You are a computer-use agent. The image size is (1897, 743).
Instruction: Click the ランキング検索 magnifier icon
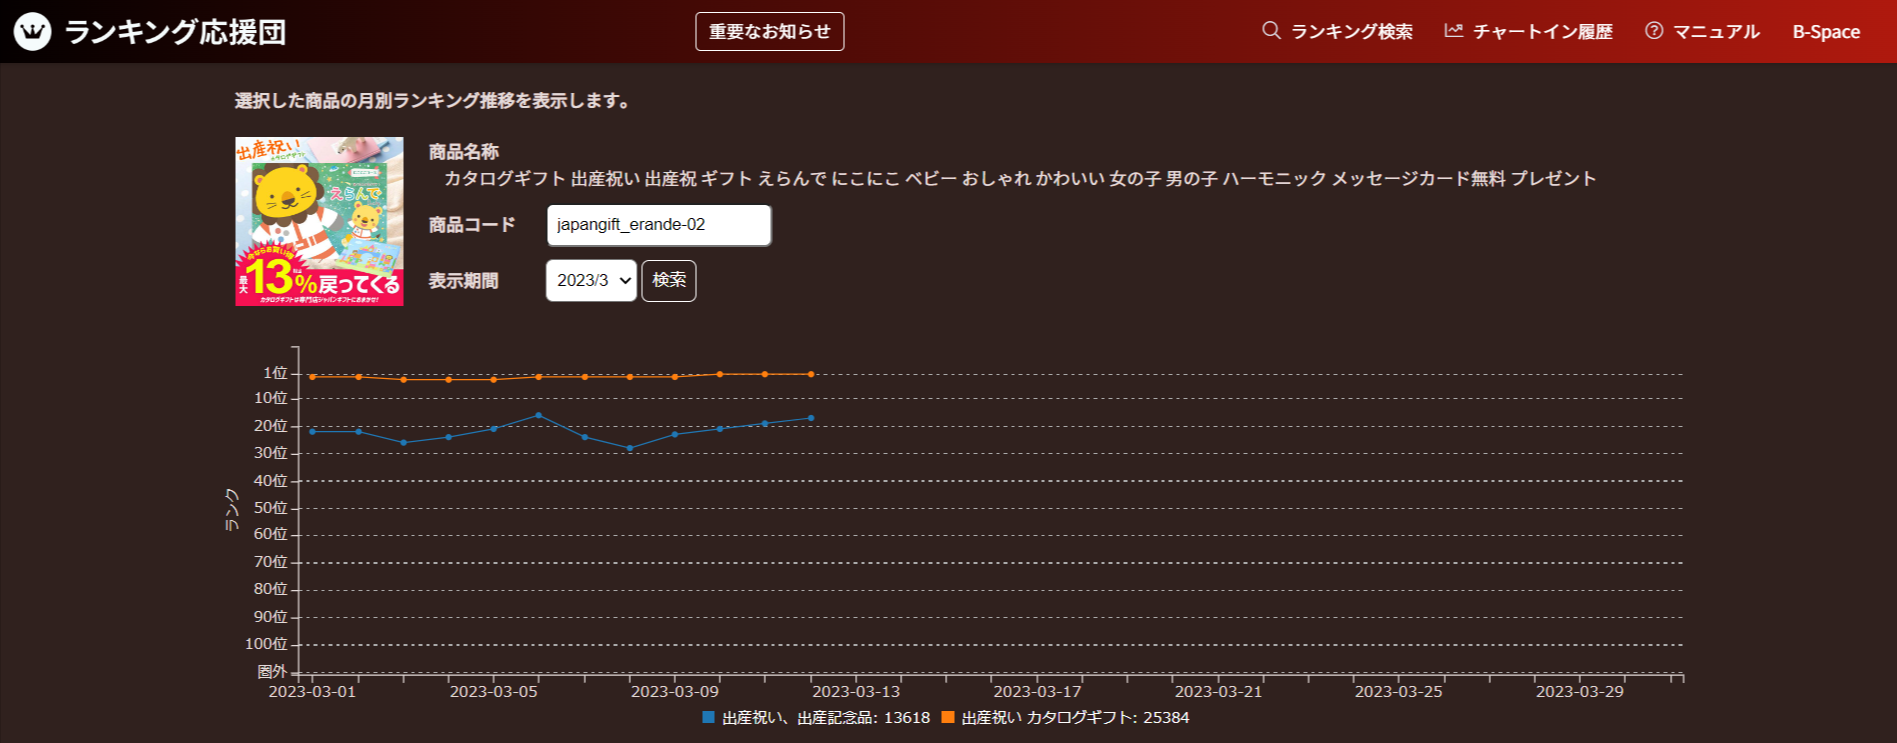(1271, 31)
